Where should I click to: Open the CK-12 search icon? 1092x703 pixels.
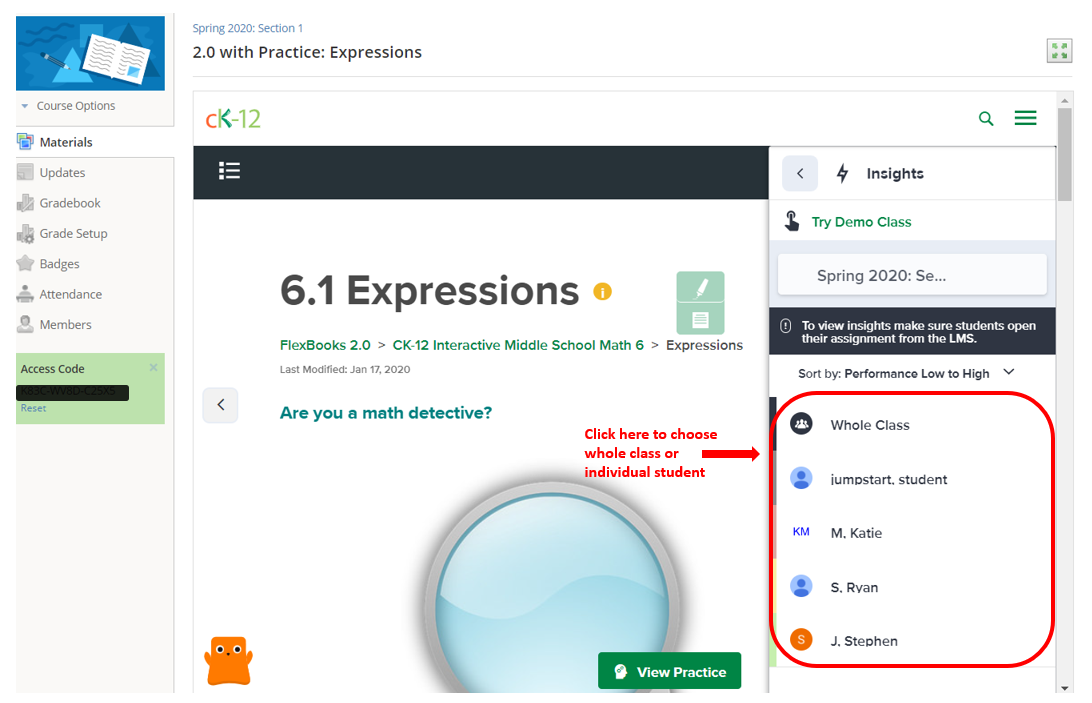pyautogui.click(x=985, y=118)
